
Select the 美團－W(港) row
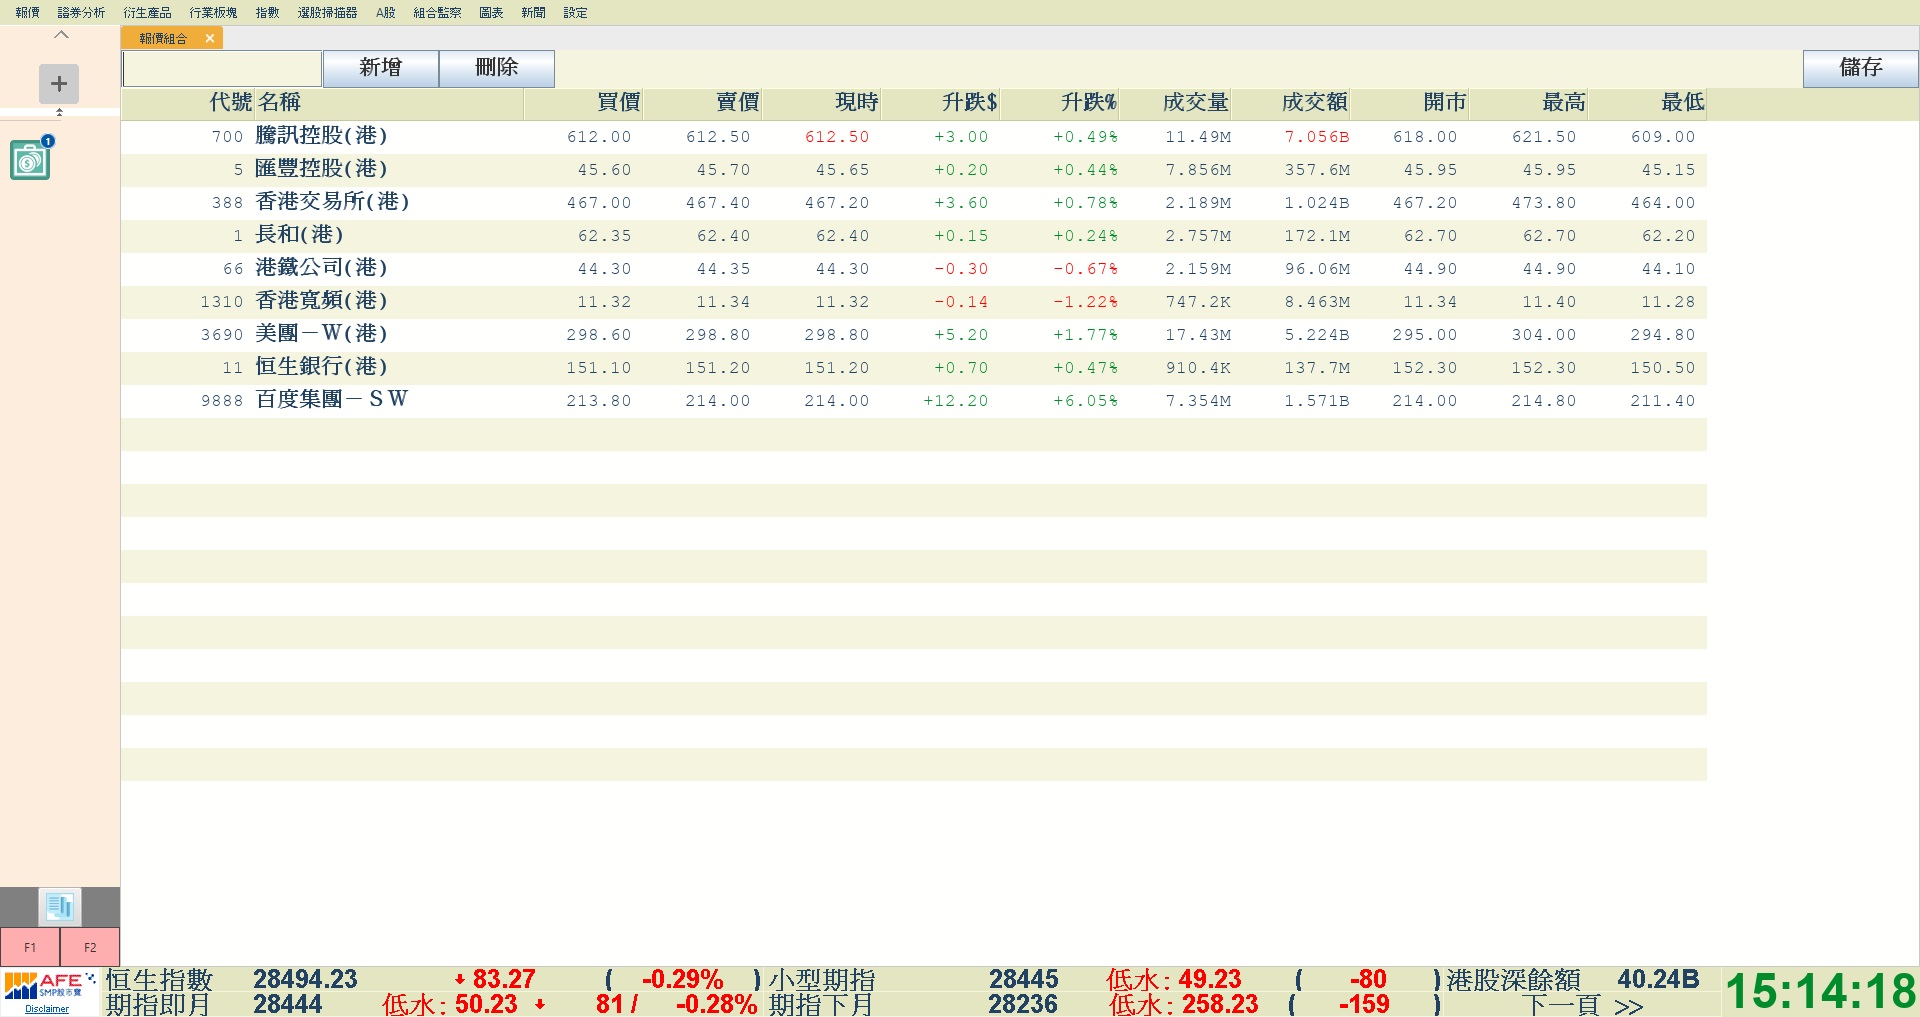[x=914, y=335]
